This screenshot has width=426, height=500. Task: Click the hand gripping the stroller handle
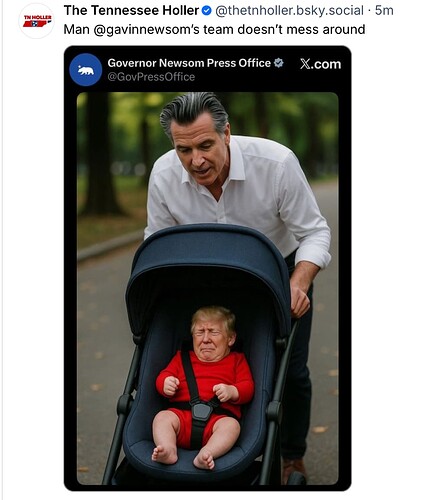point(299,301)
